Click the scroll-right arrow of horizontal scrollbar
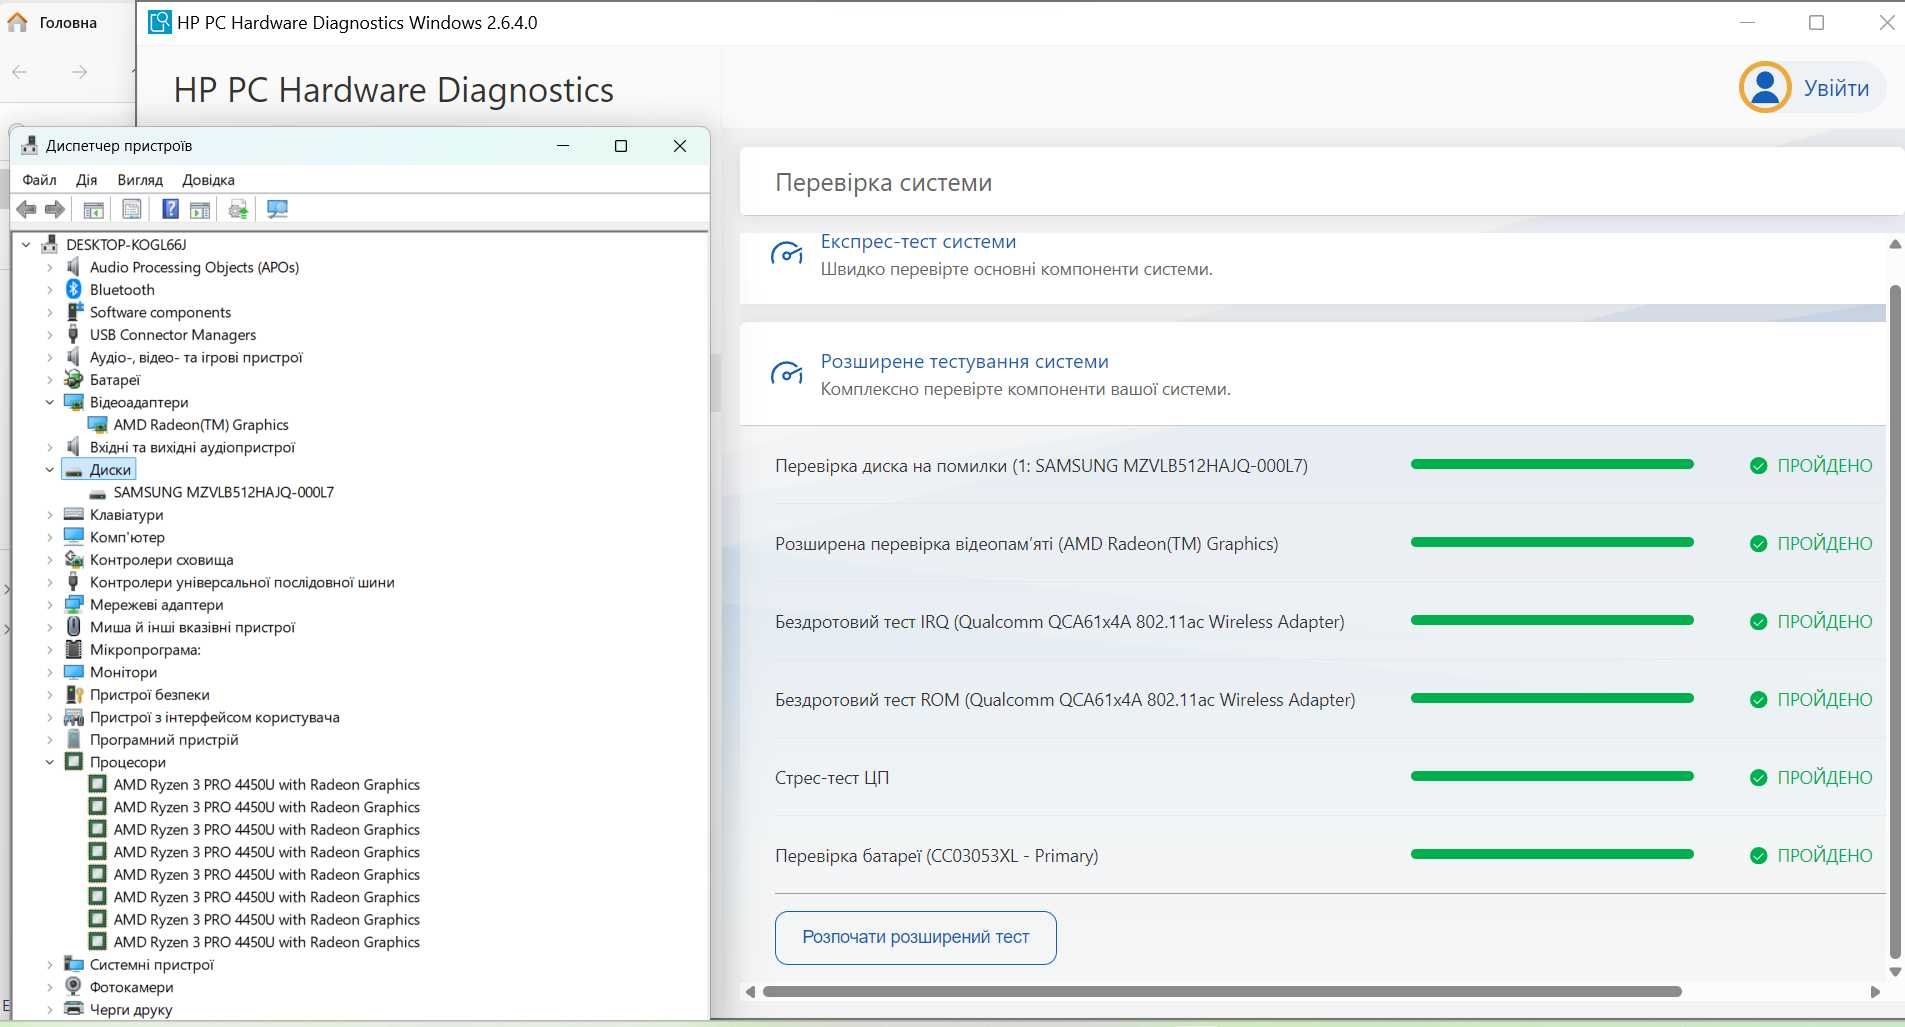Image resolution: width=1905 pixels, height=1027 pixels. click(x=1875, y=991)
